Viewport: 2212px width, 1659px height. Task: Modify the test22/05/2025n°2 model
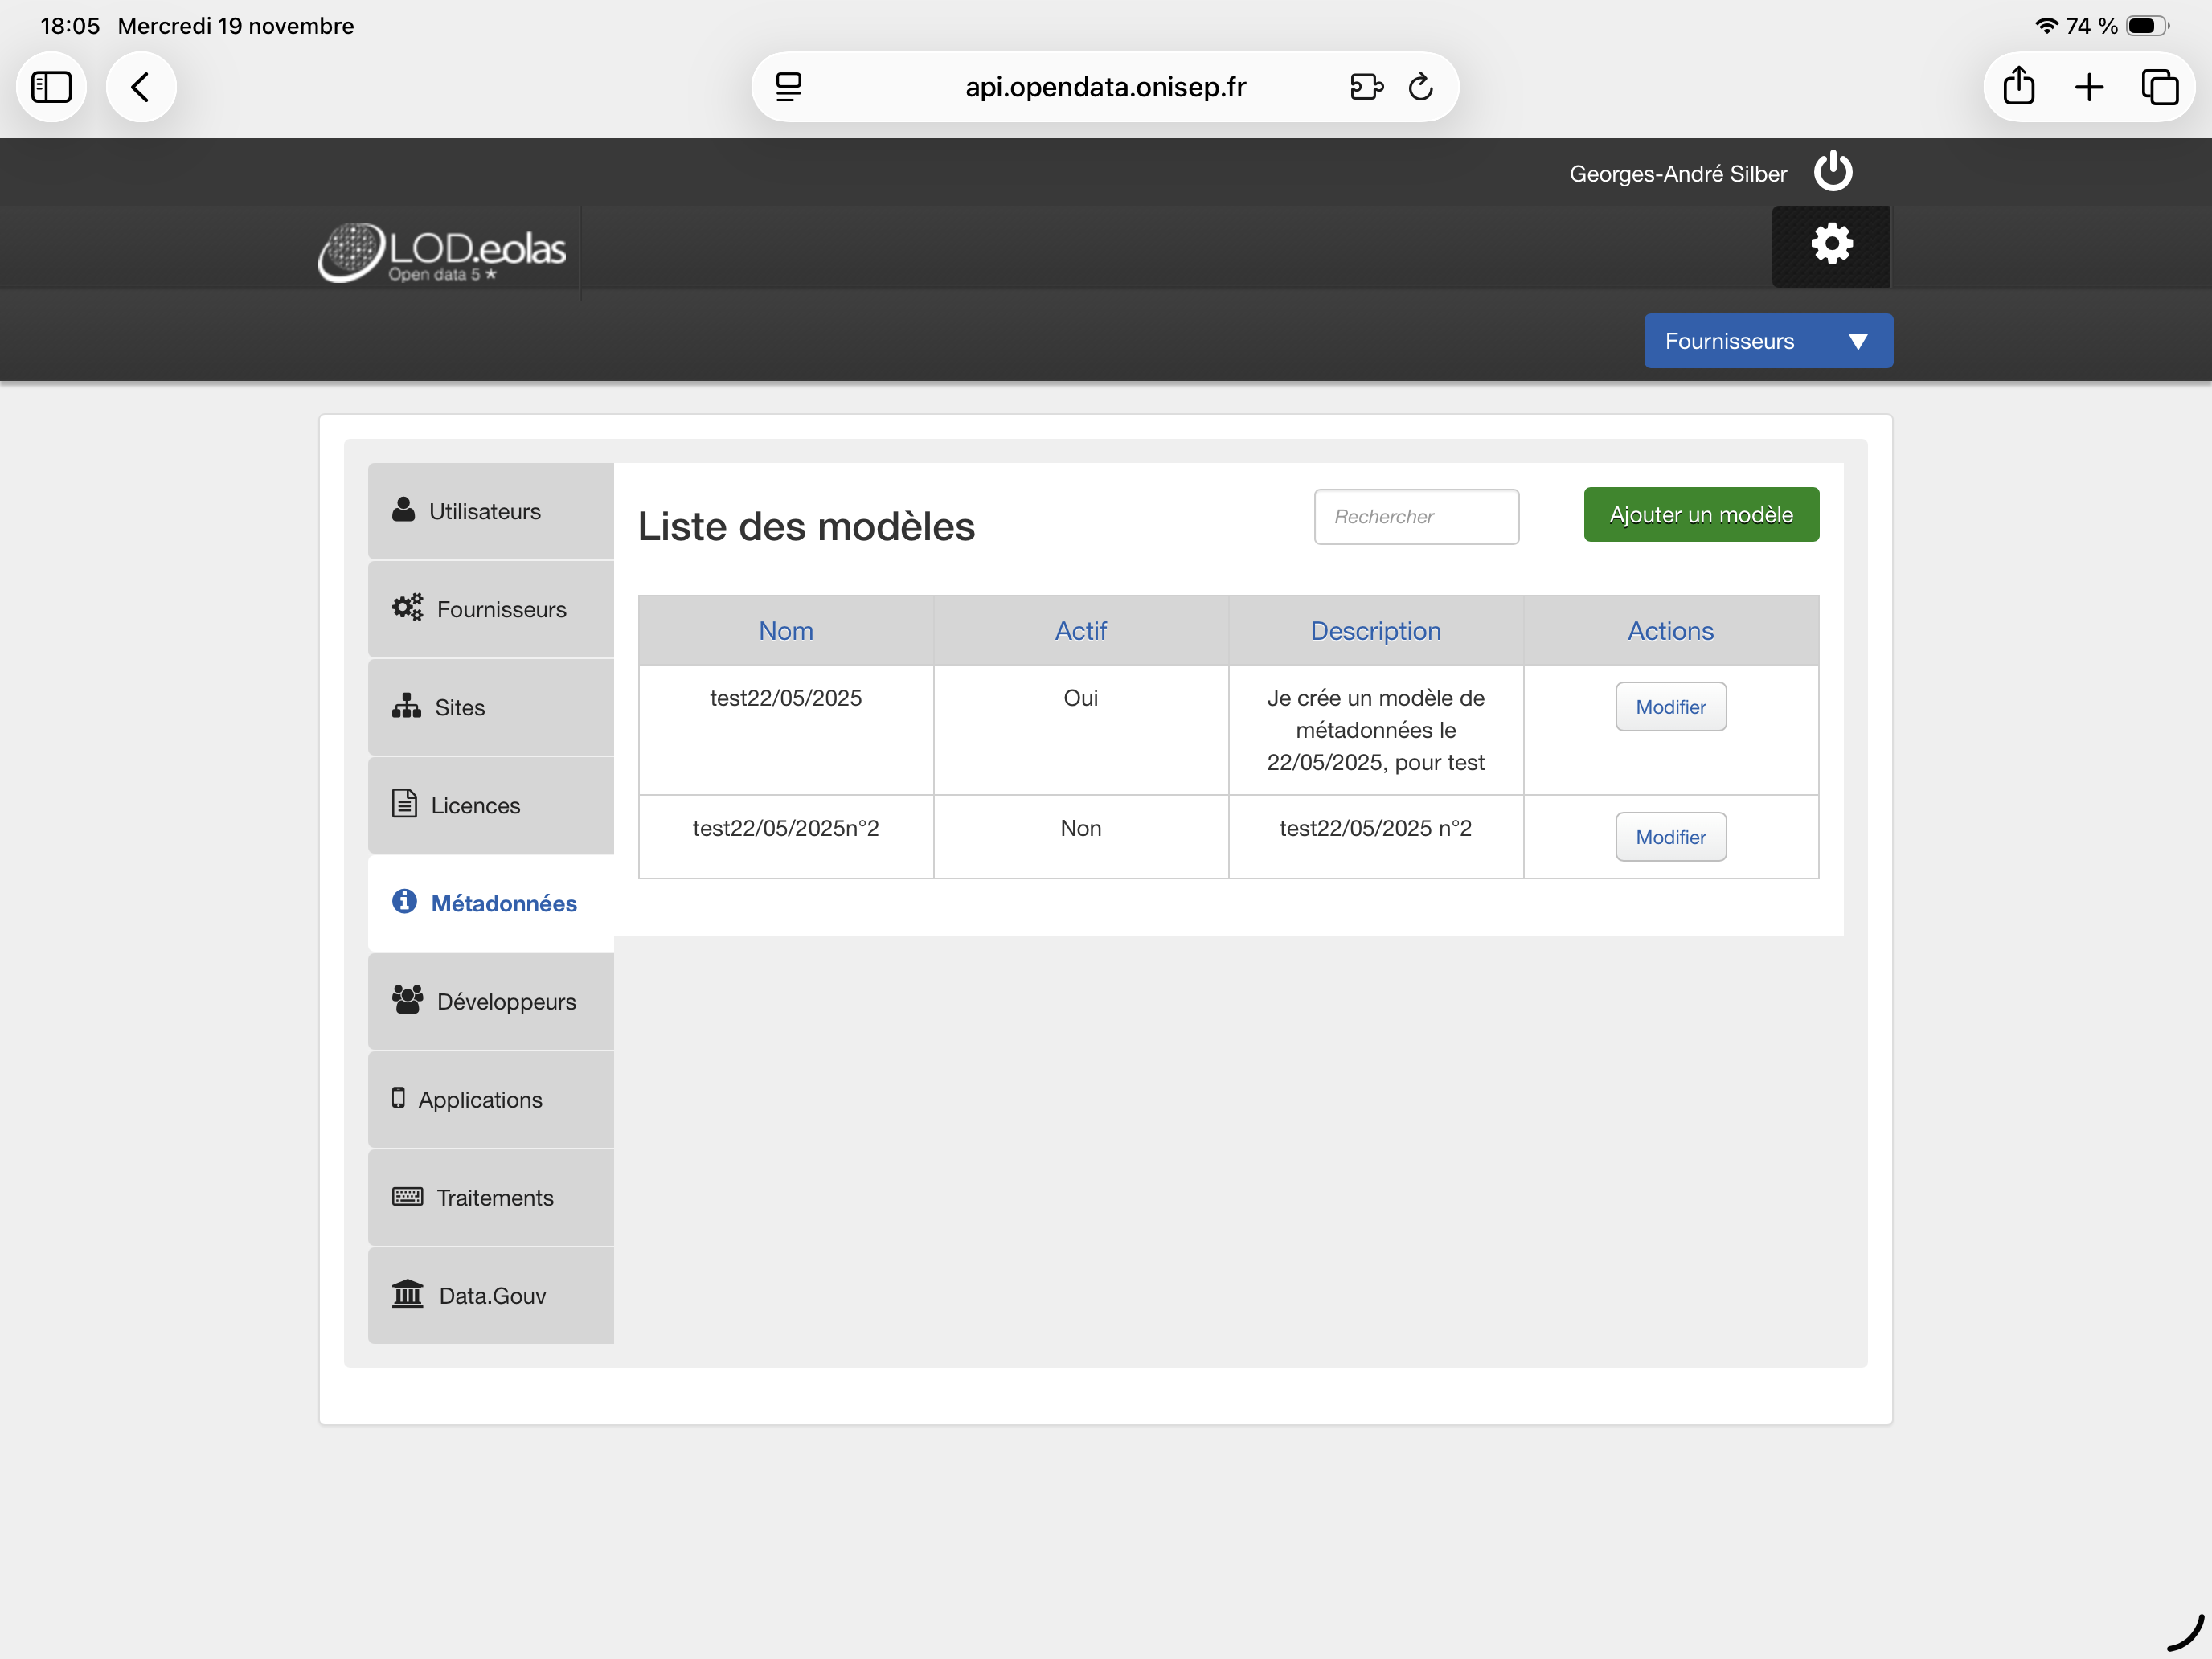coord(1670,837)
